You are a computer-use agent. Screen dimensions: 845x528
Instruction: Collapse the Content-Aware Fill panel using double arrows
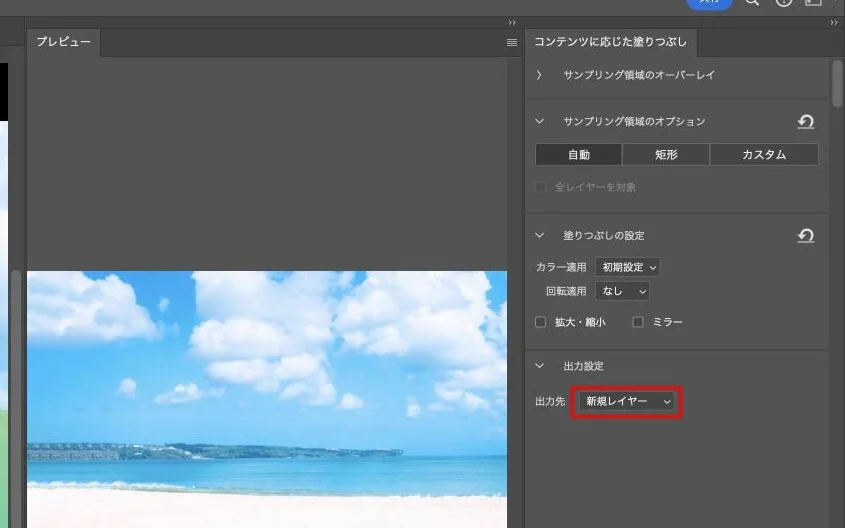pyautogui.click(x=834, y=22)
